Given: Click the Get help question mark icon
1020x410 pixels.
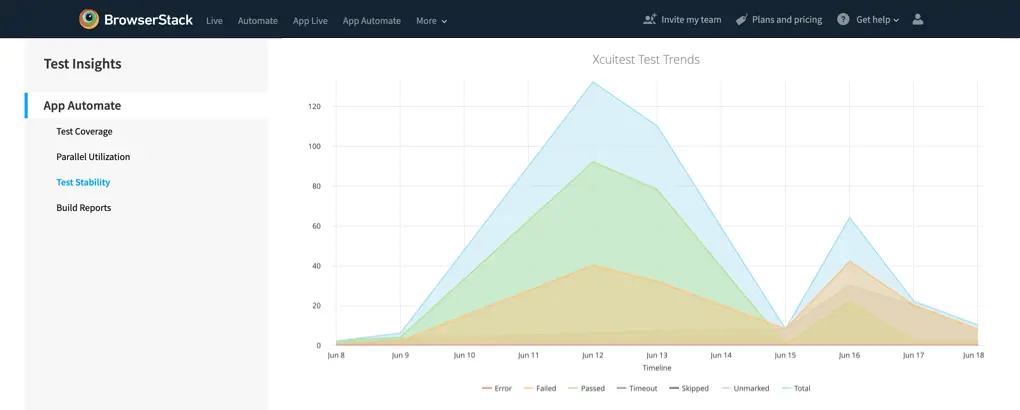Looking at the screenshot, I should (x=843, y=19).
